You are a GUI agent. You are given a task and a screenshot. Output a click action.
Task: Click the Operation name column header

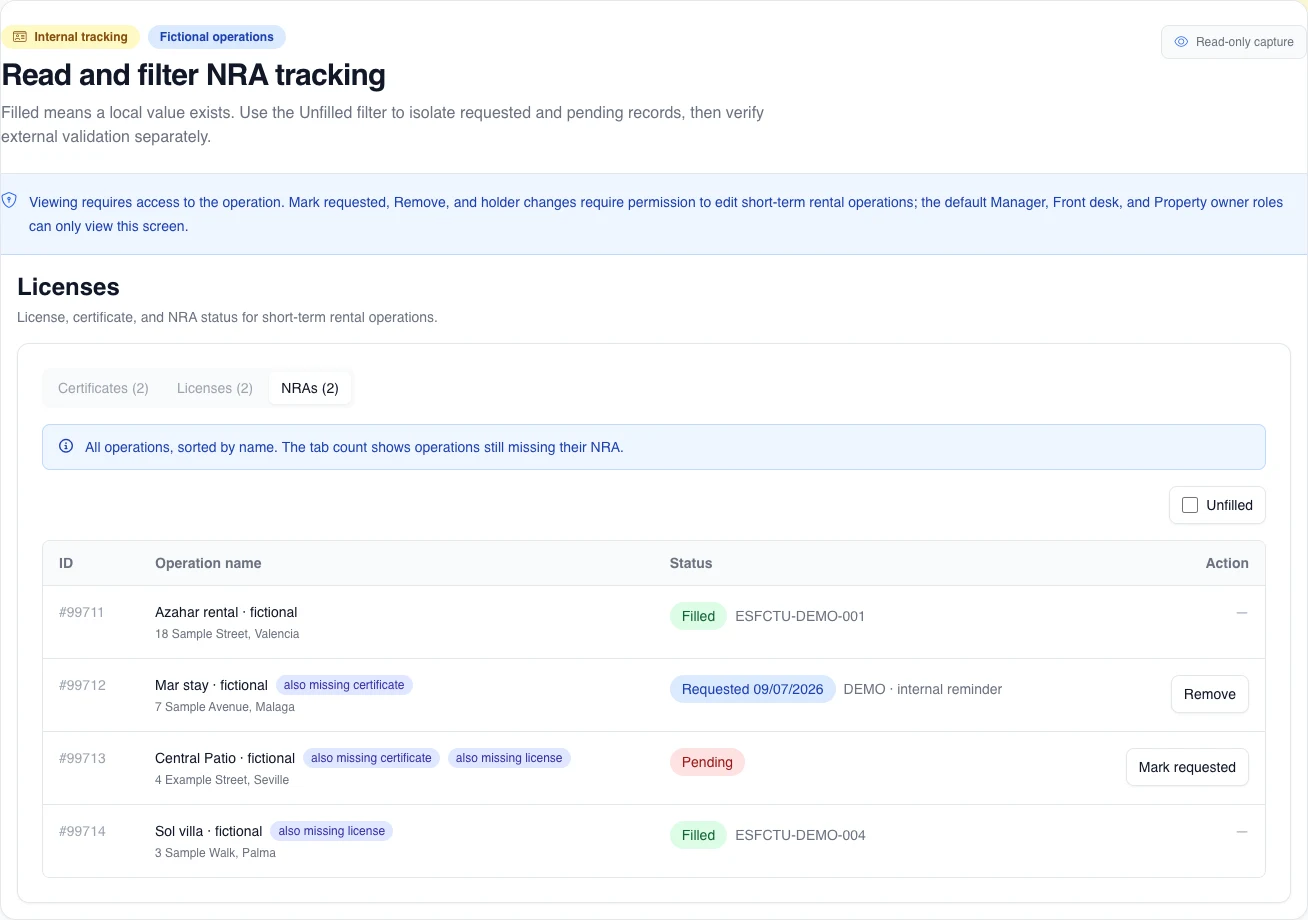tap(208, 563)
